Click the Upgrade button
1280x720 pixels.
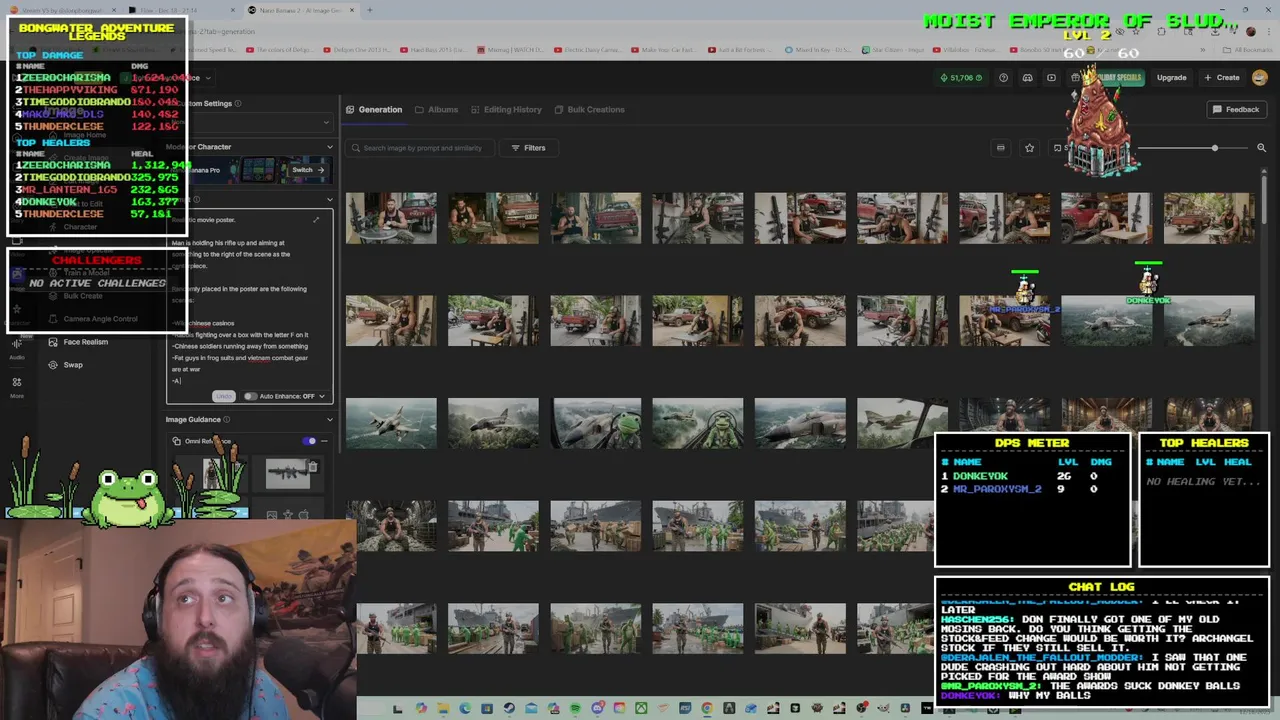[x=1171, y=78]
